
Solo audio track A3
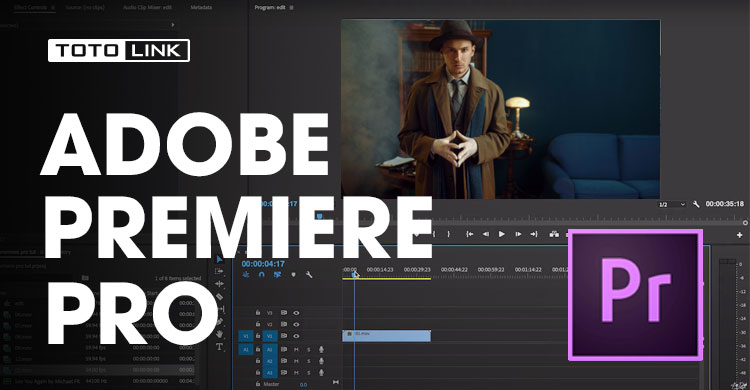309,373
